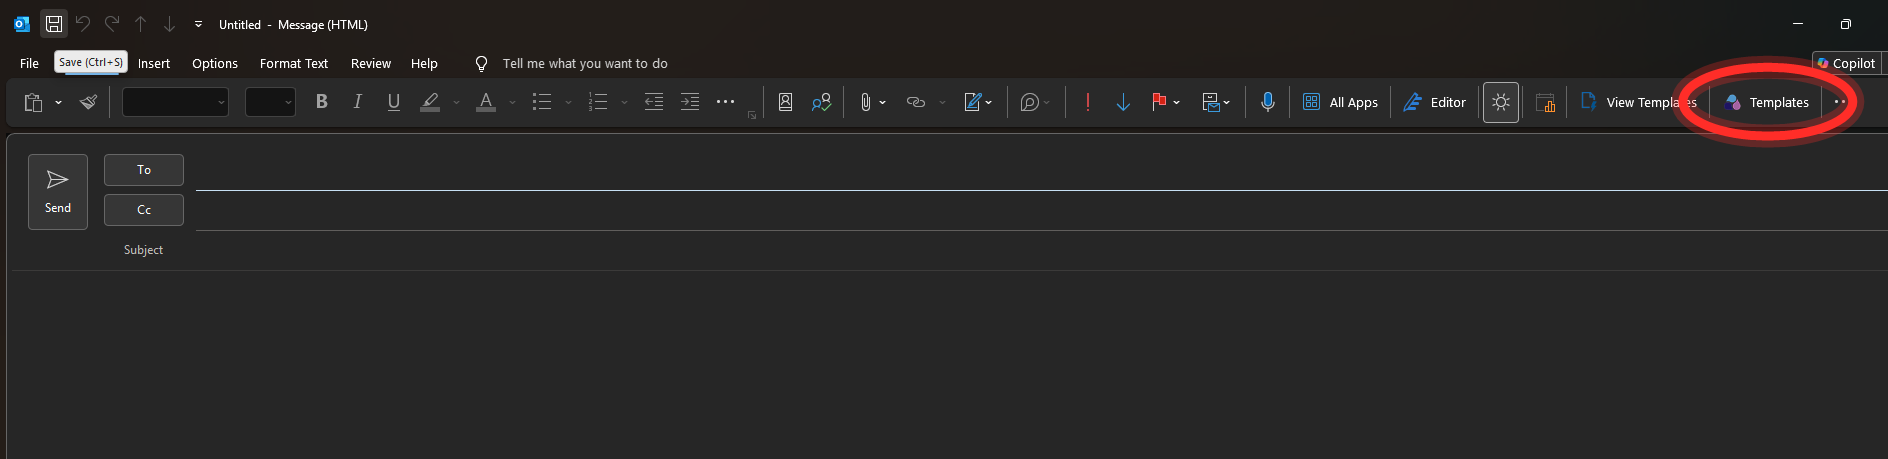Image resolution: width=1888 pixels, height=459 pixels.
Task: Toggle underline formatting
Action: [x=394, y=102]
